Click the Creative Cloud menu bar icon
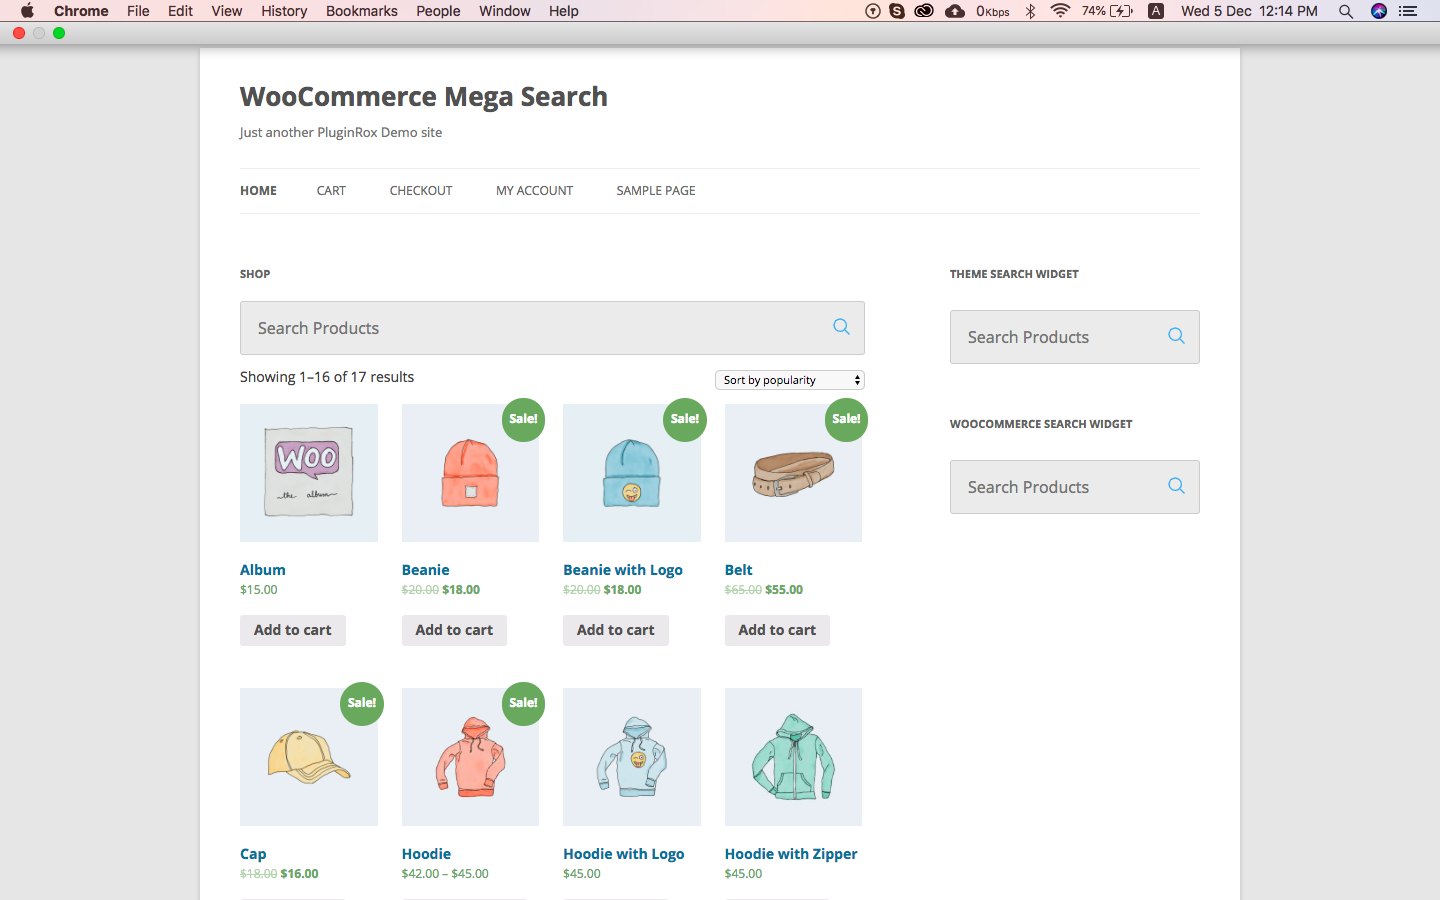The width and height of the screenshot is (1440, 900). pyautogui.click(x=924, y=11)
